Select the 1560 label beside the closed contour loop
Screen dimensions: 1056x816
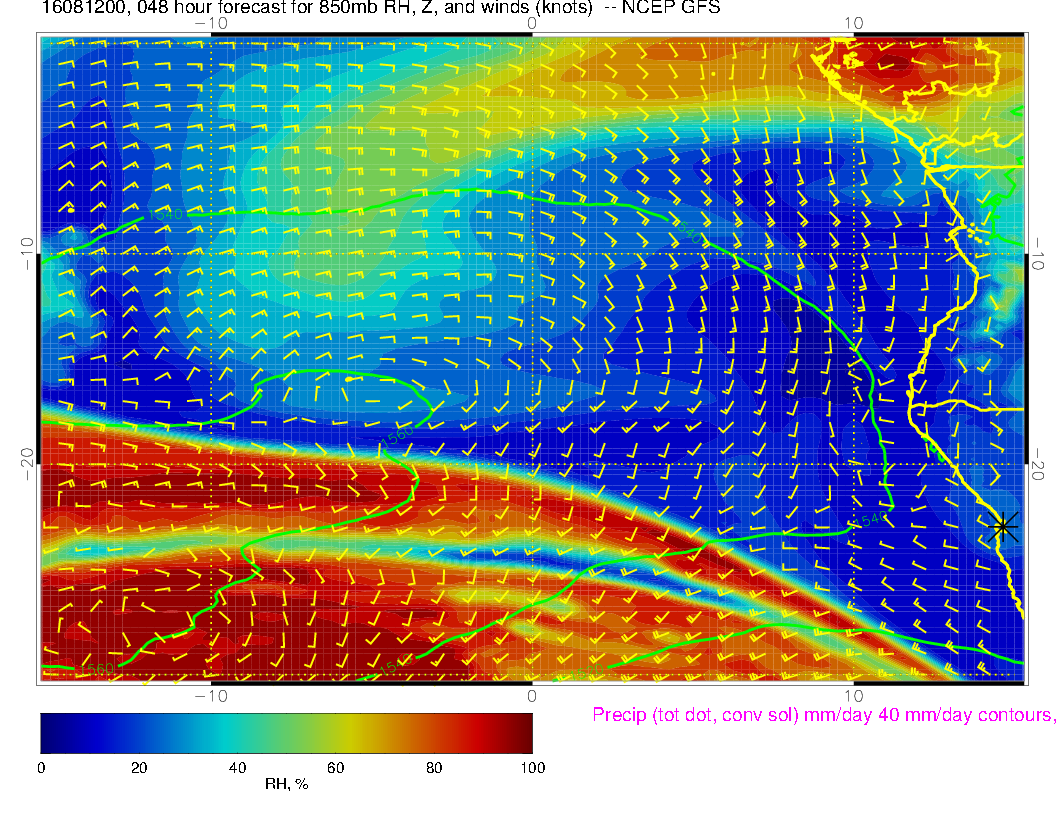(x=398, y=435)
